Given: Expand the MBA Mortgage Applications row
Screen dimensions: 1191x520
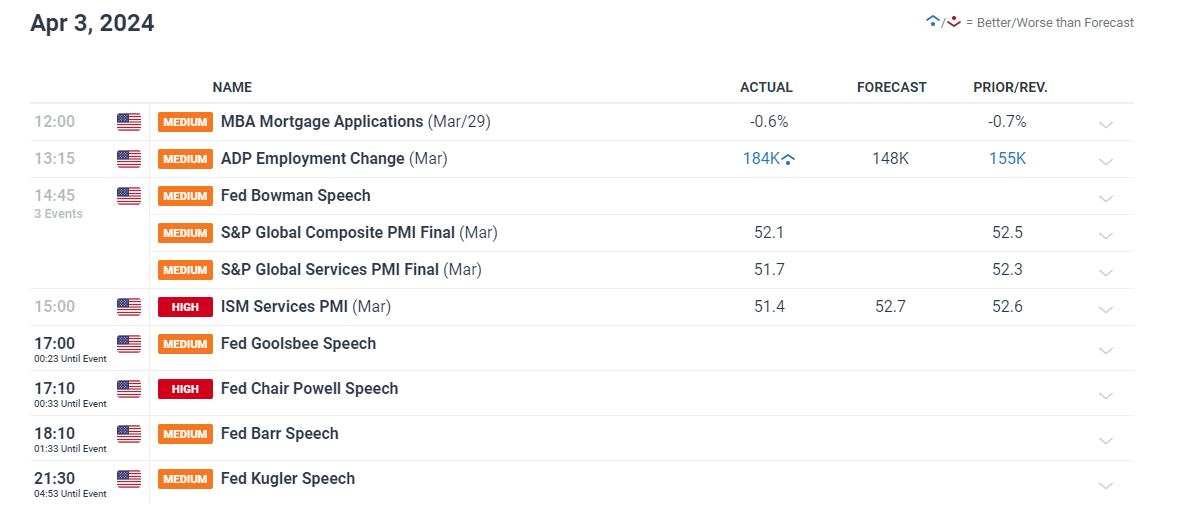Looking at the screenshot, I should coord(1106,124).
